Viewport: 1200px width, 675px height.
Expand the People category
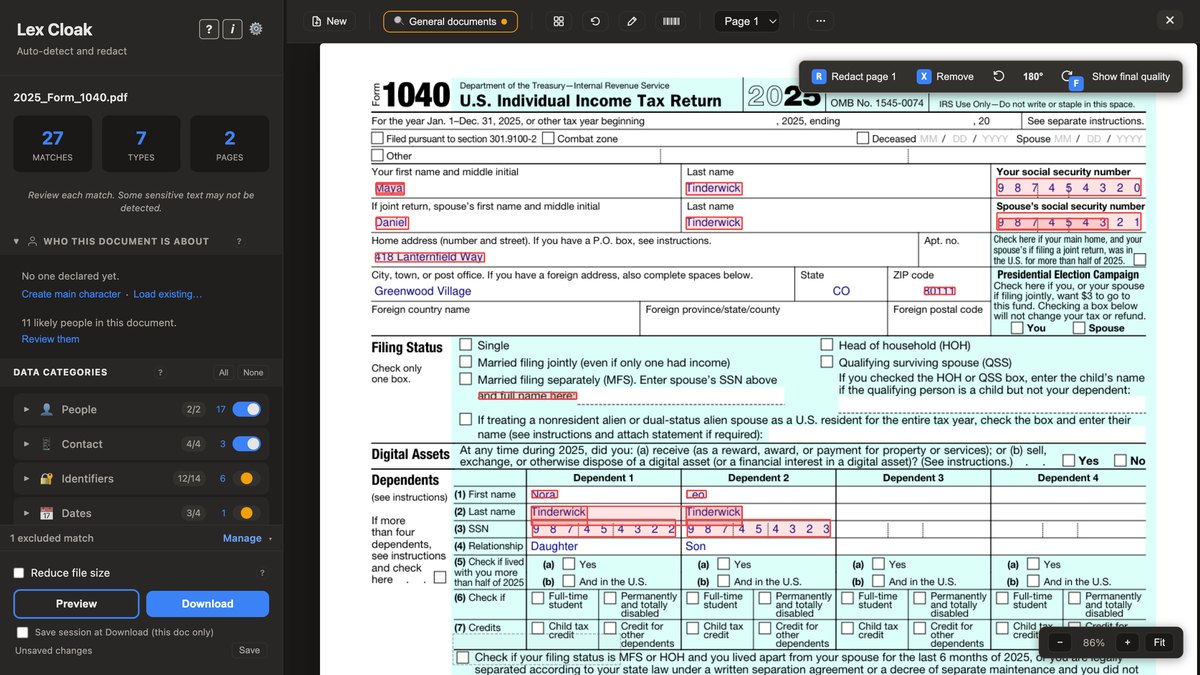tap(27, 409)
